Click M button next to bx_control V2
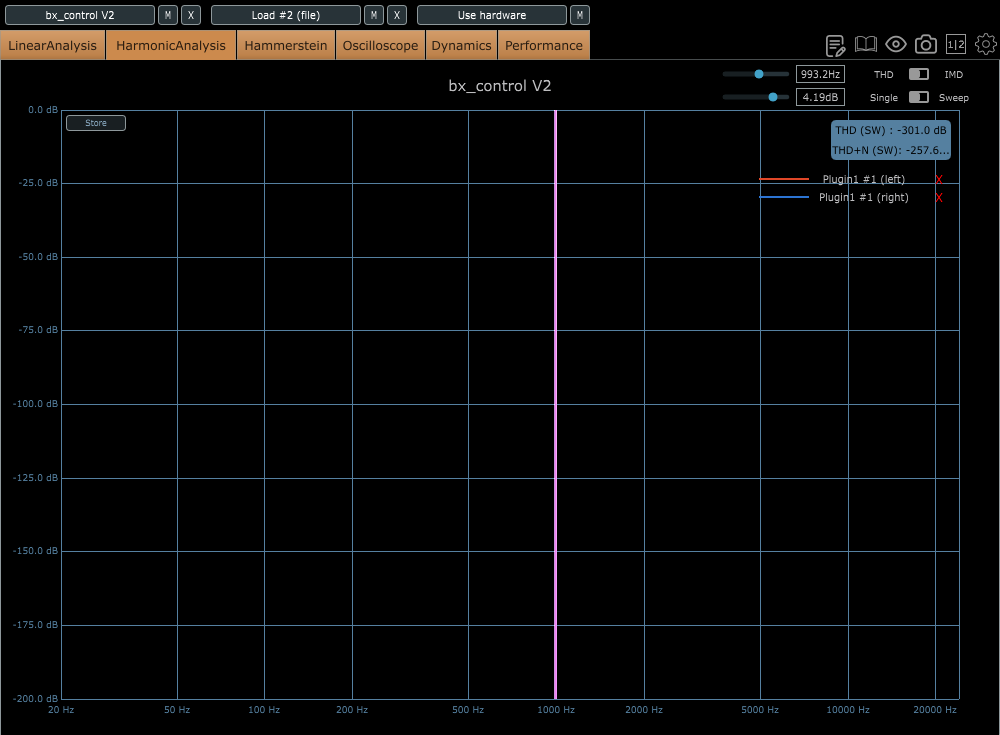Viewport: 1000px width, 735px height. (168, 15)
